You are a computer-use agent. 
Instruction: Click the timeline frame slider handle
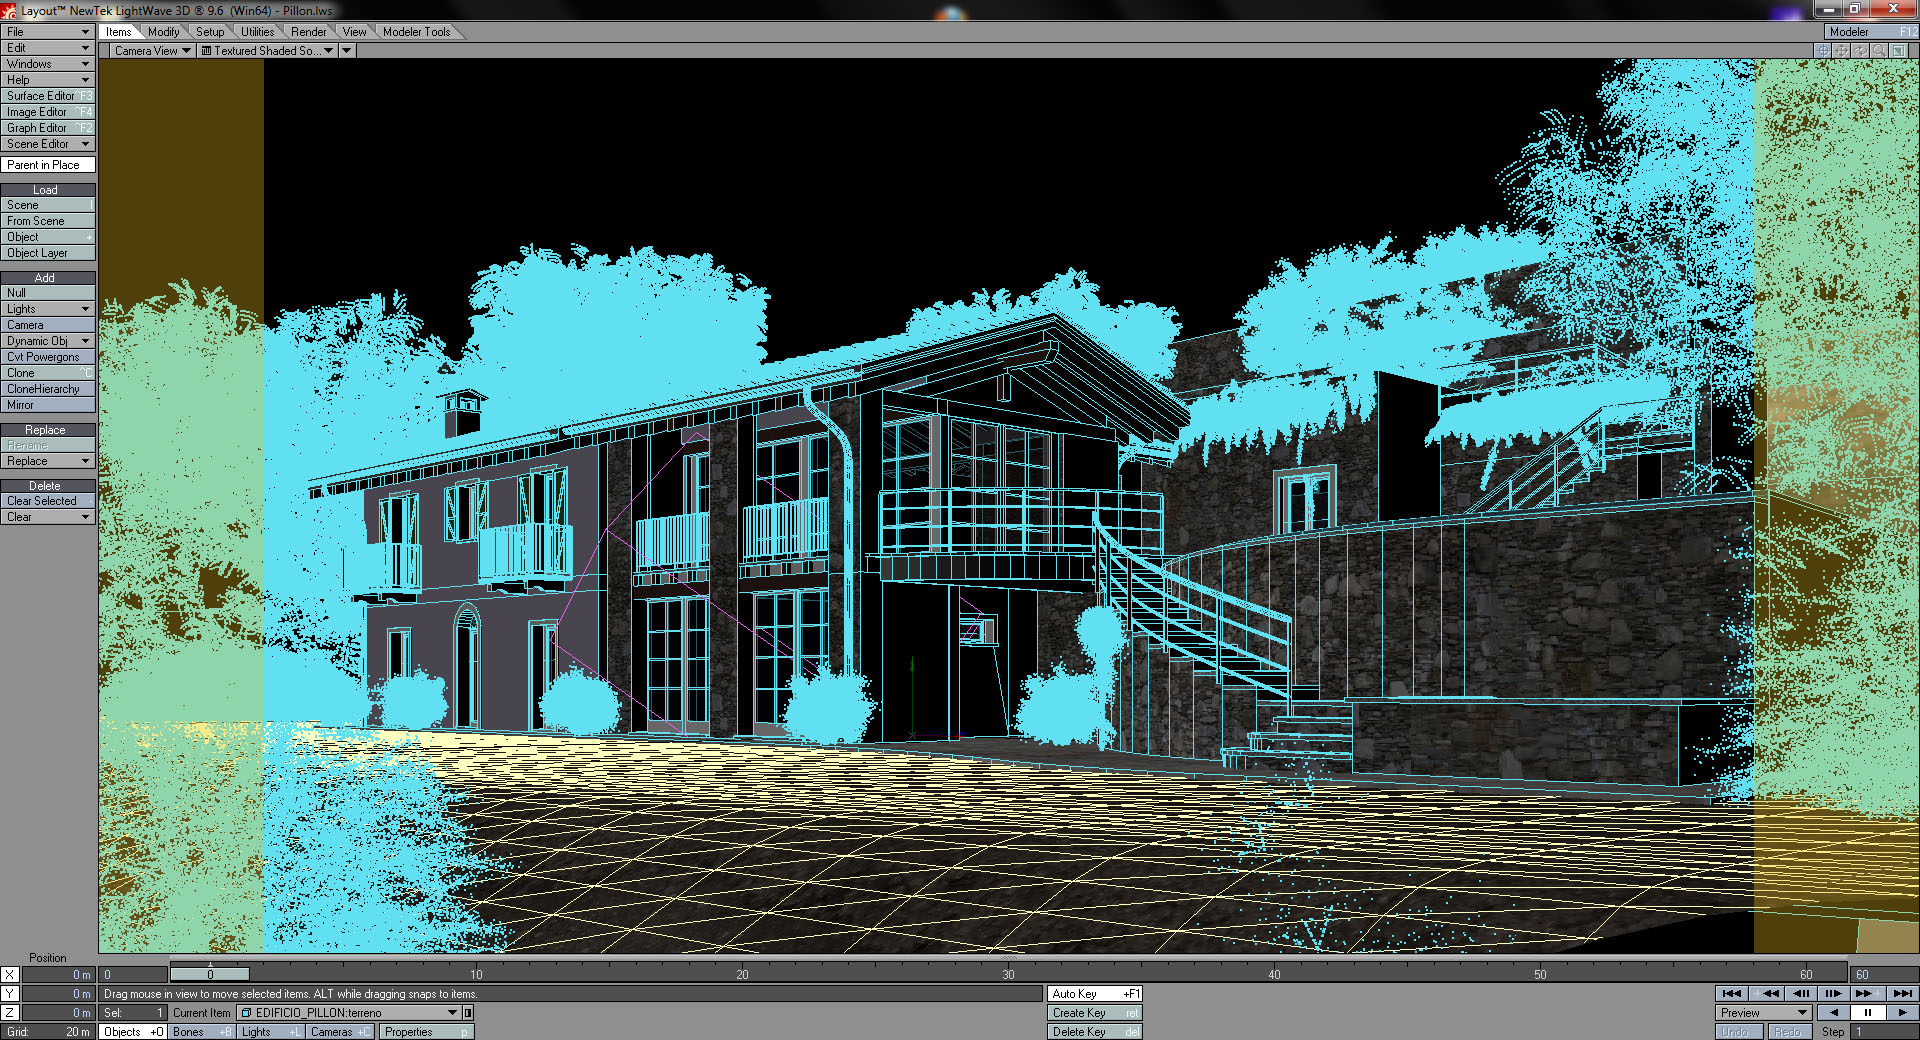click(x=210, y=974)
